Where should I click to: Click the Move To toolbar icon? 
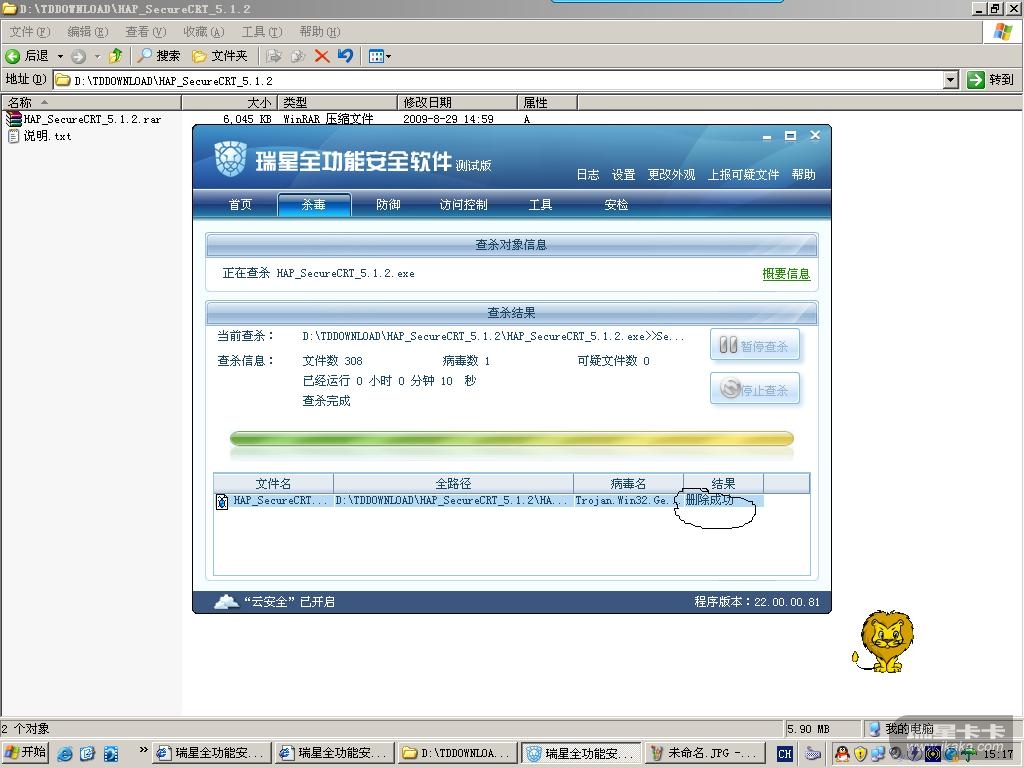click(x=274, y=56)
